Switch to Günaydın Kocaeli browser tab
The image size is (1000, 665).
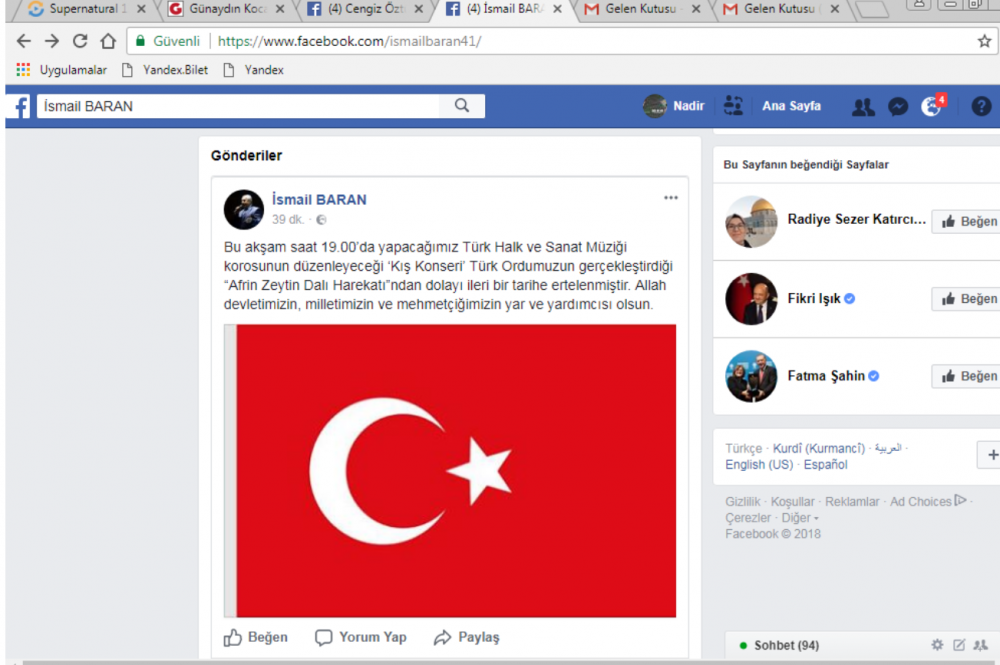(227, 10)
